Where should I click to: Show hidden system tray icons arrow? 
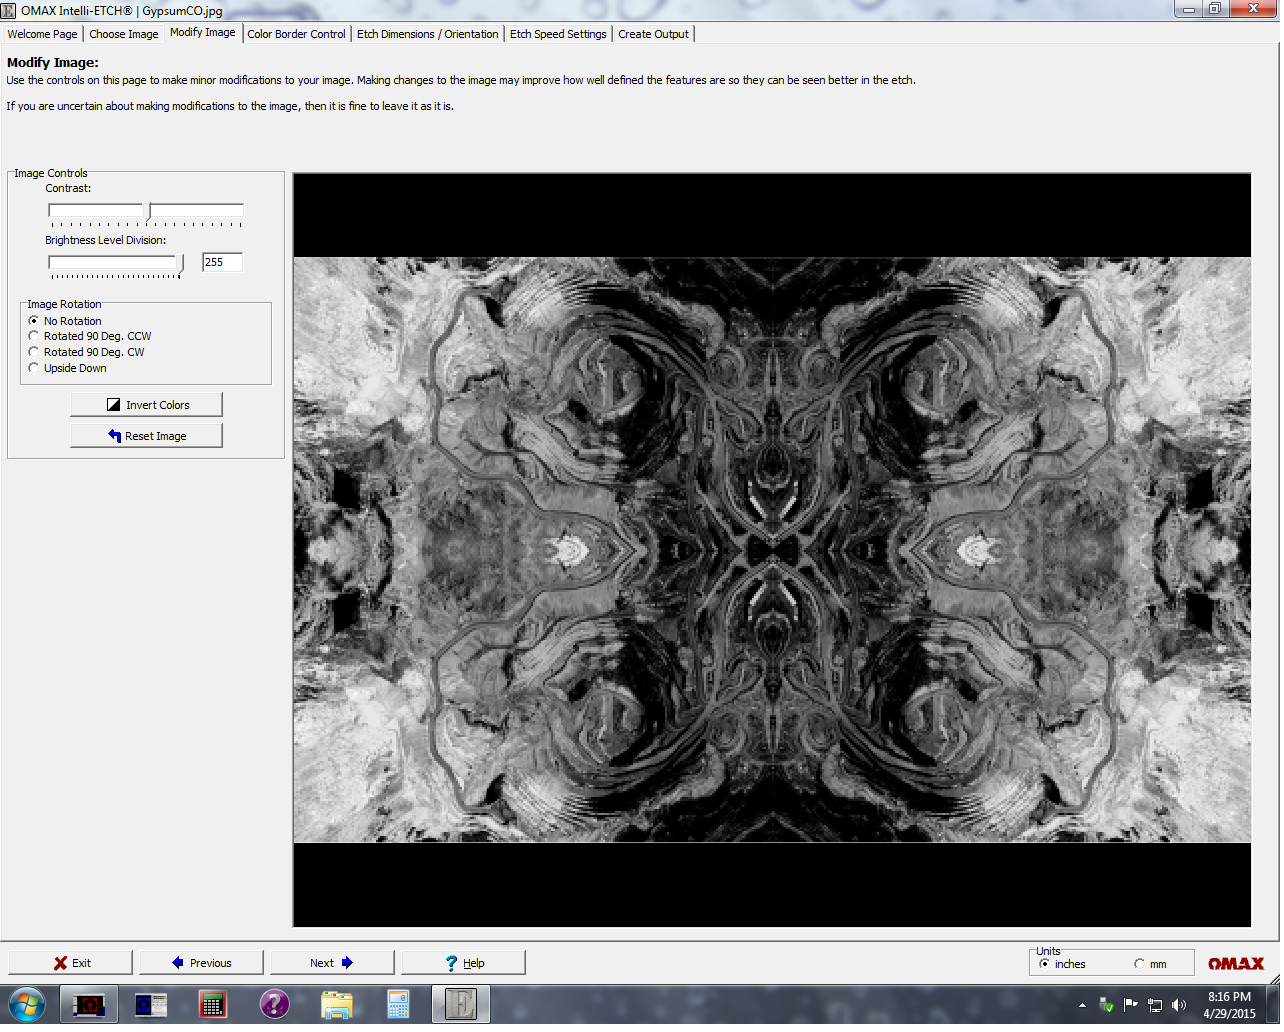click(x=1082, y=1005)
